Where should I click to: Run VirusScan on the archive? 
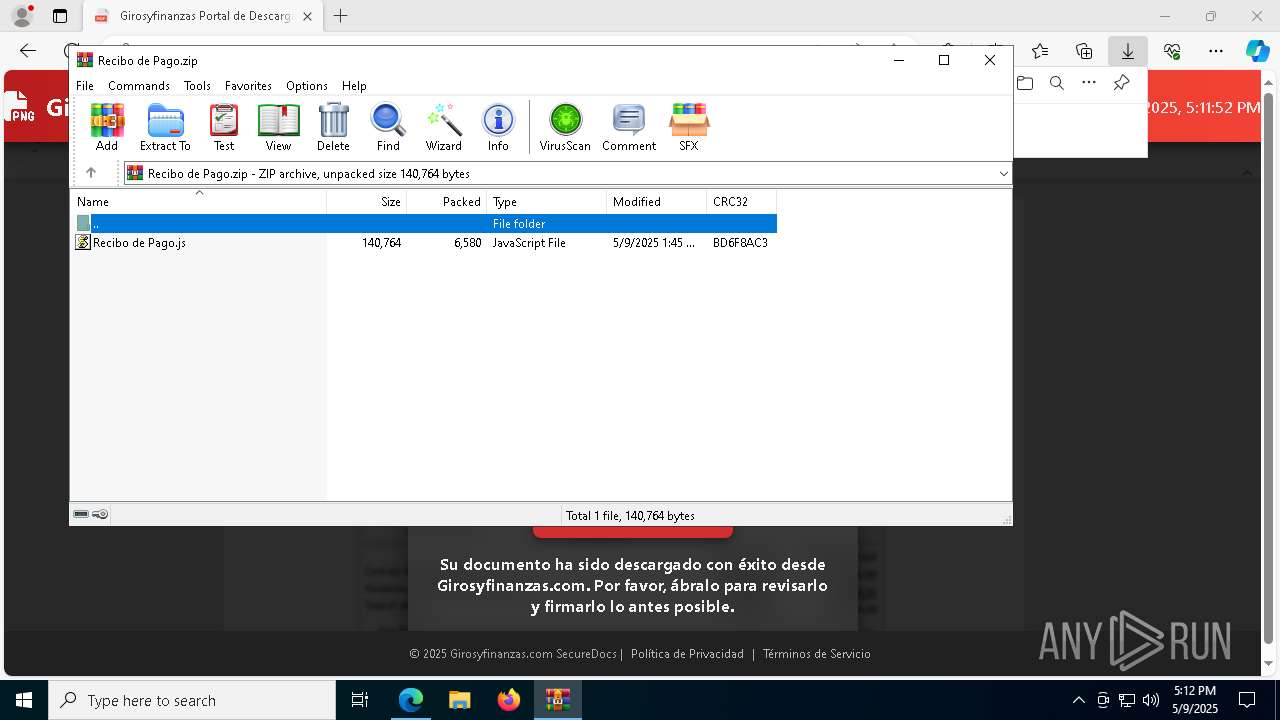(565, 127)
